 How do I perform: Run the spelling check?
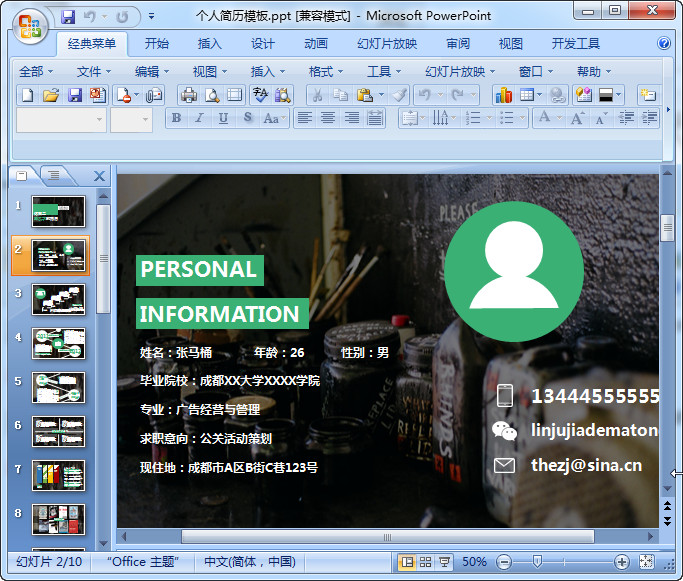[x=260, y=95]
